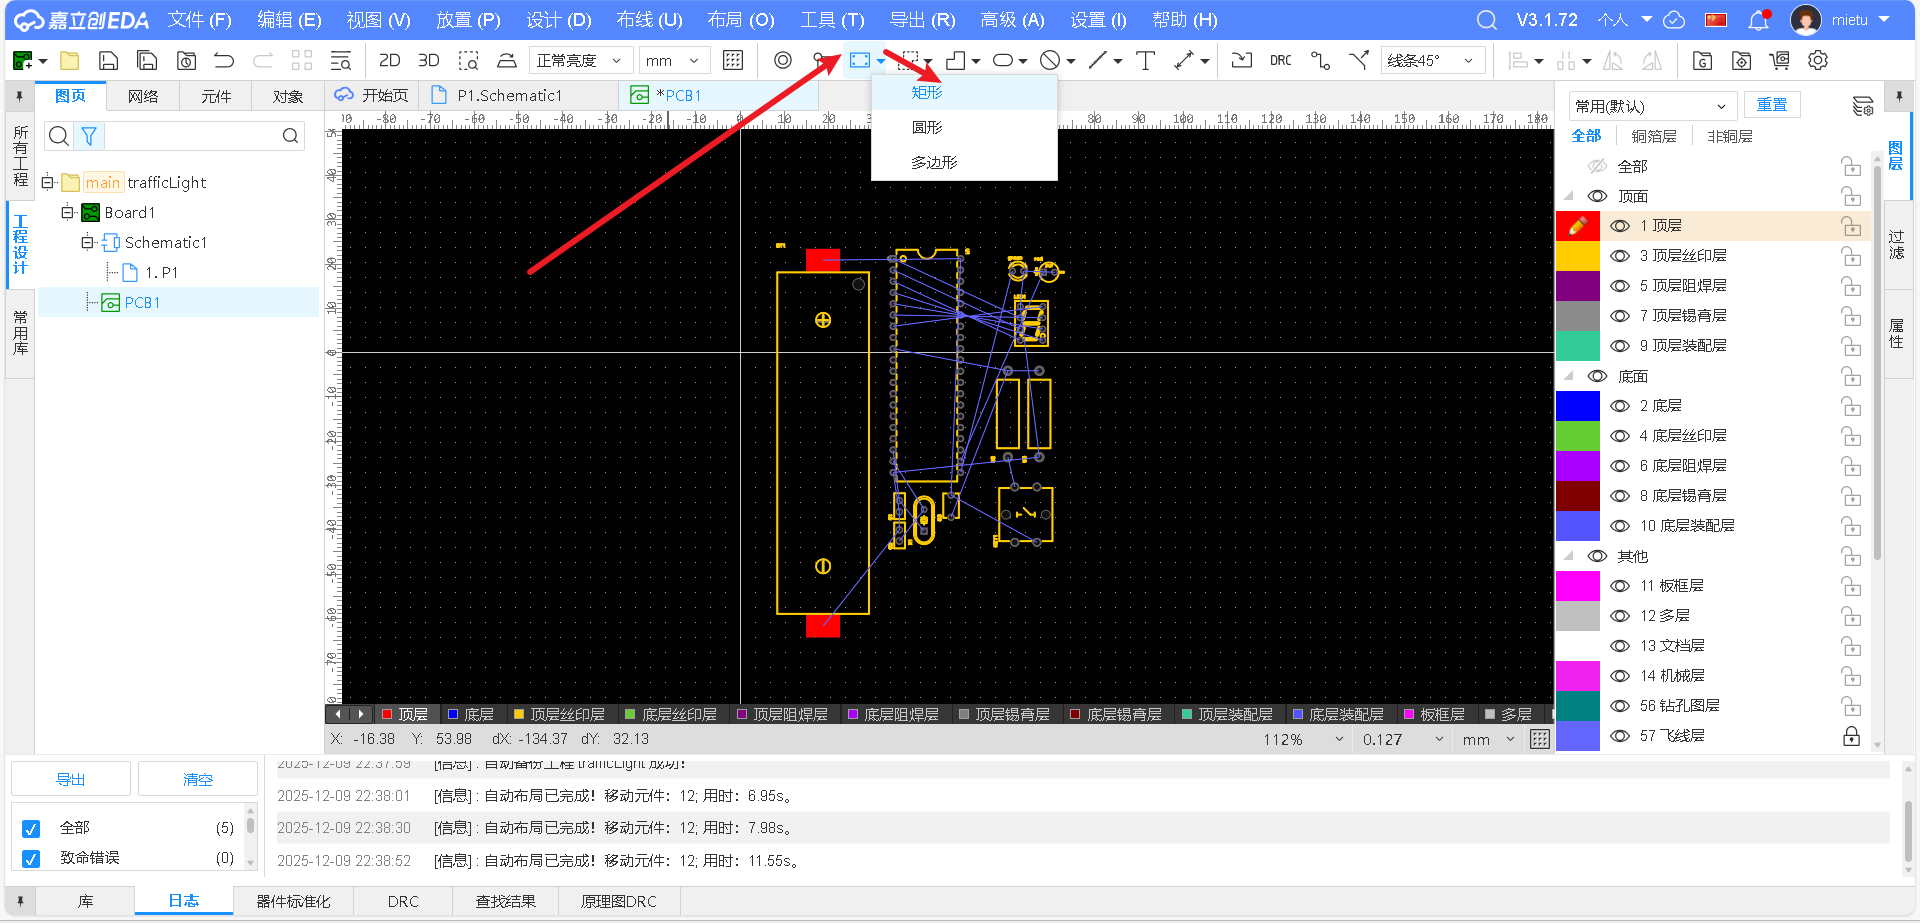Show only 非铜箔层 layers
This screenshot has width=1920, height=923.
click(1730, 136)
